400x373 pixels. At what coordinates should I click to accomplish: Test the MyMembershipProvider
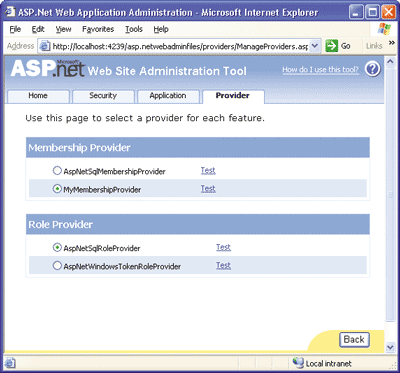(x=208, y=189)
